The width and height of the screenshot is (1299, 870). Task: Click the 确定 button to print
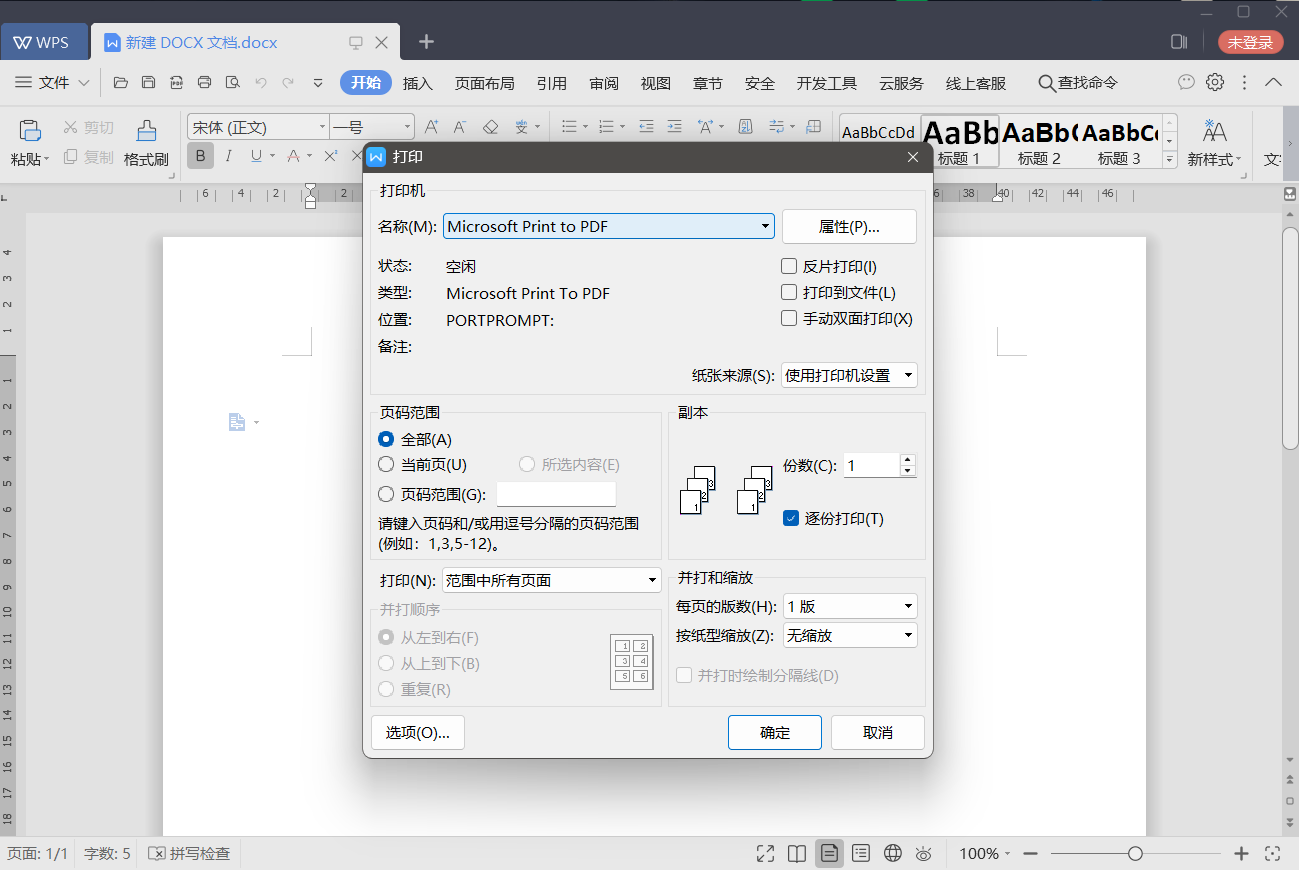pos(774,732)
